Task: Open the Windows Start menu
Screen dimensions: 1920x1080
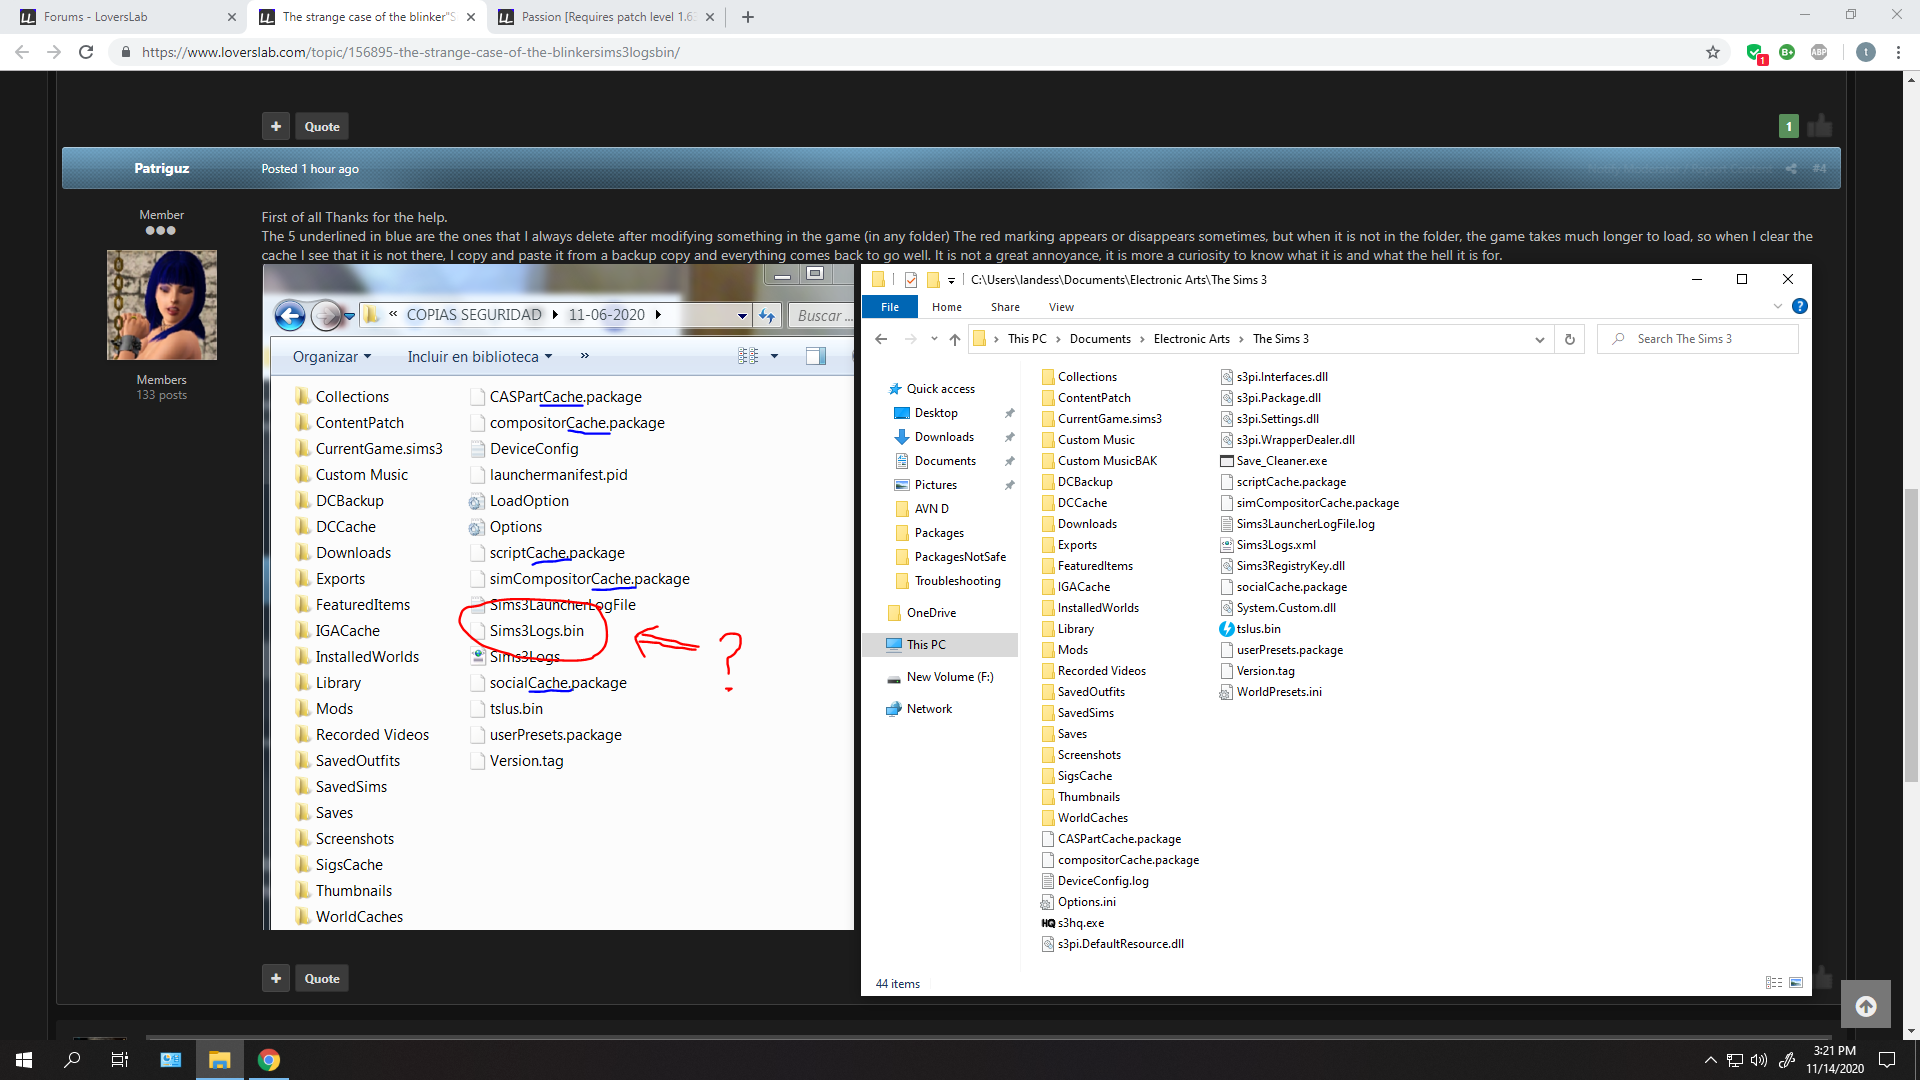Action: point(24,1060)
